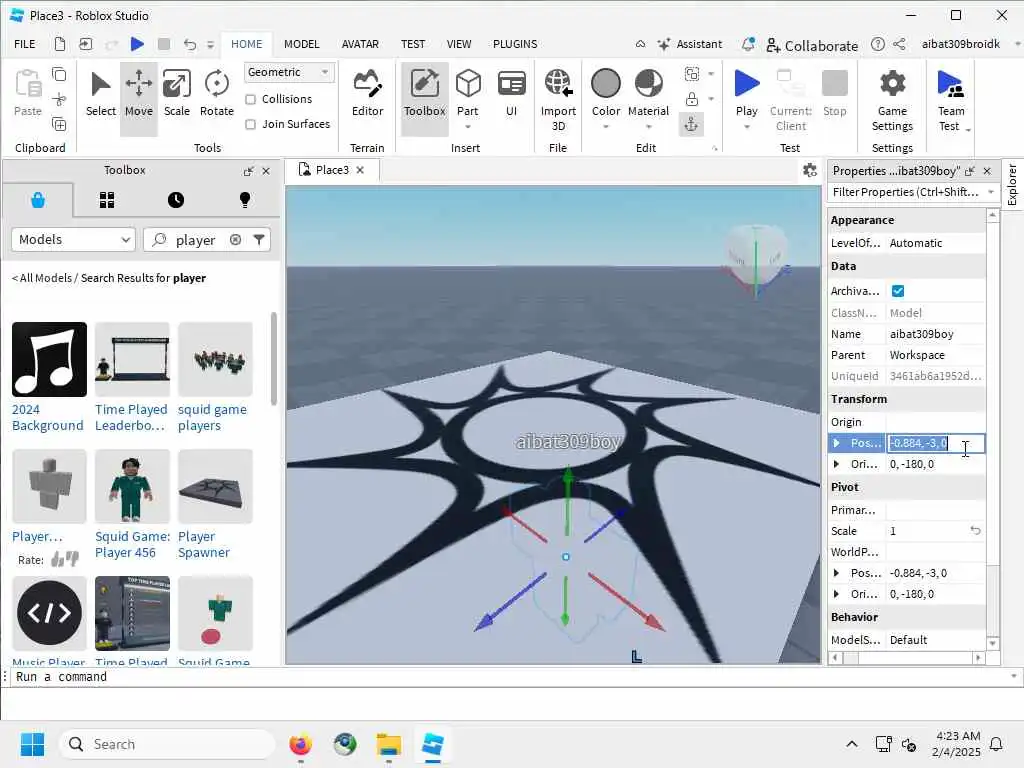Enable the Join Surfaces checkbox
The height and width of the screenshot is (768, 1024).
coord(250,124)
